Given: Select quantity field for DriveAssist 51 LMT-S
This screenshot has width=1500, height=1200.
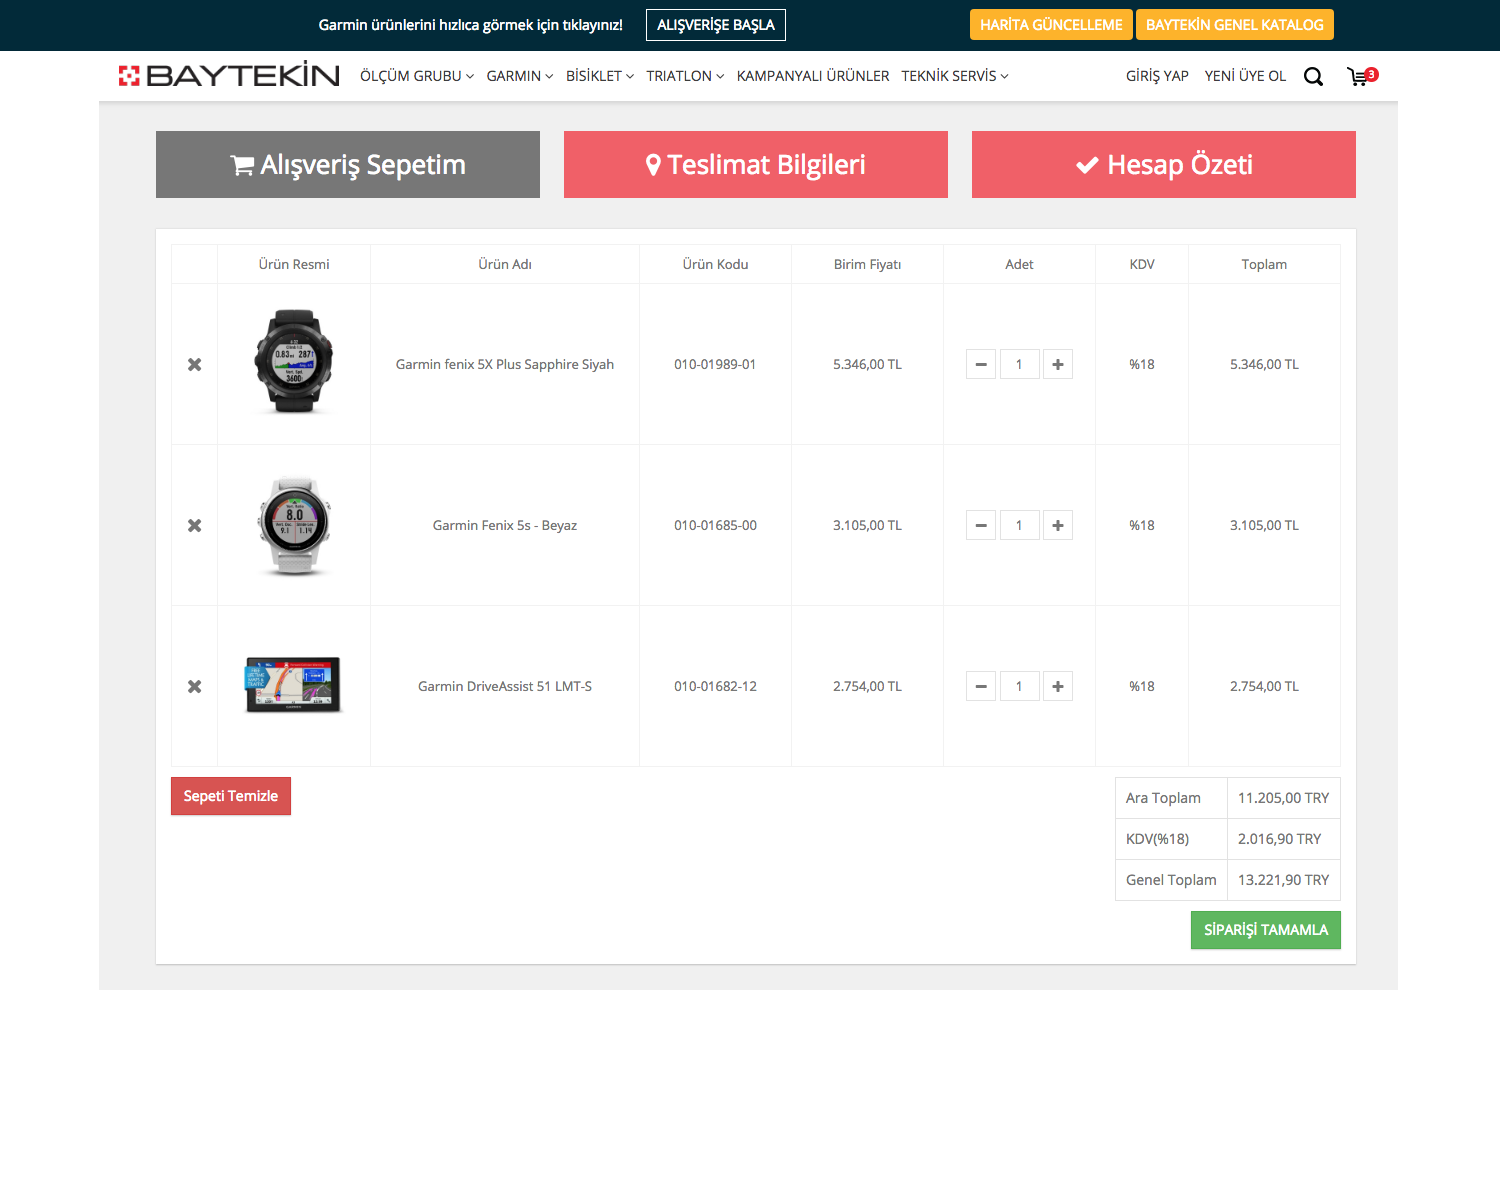Looking at the screenshot, I should 1019,686.
